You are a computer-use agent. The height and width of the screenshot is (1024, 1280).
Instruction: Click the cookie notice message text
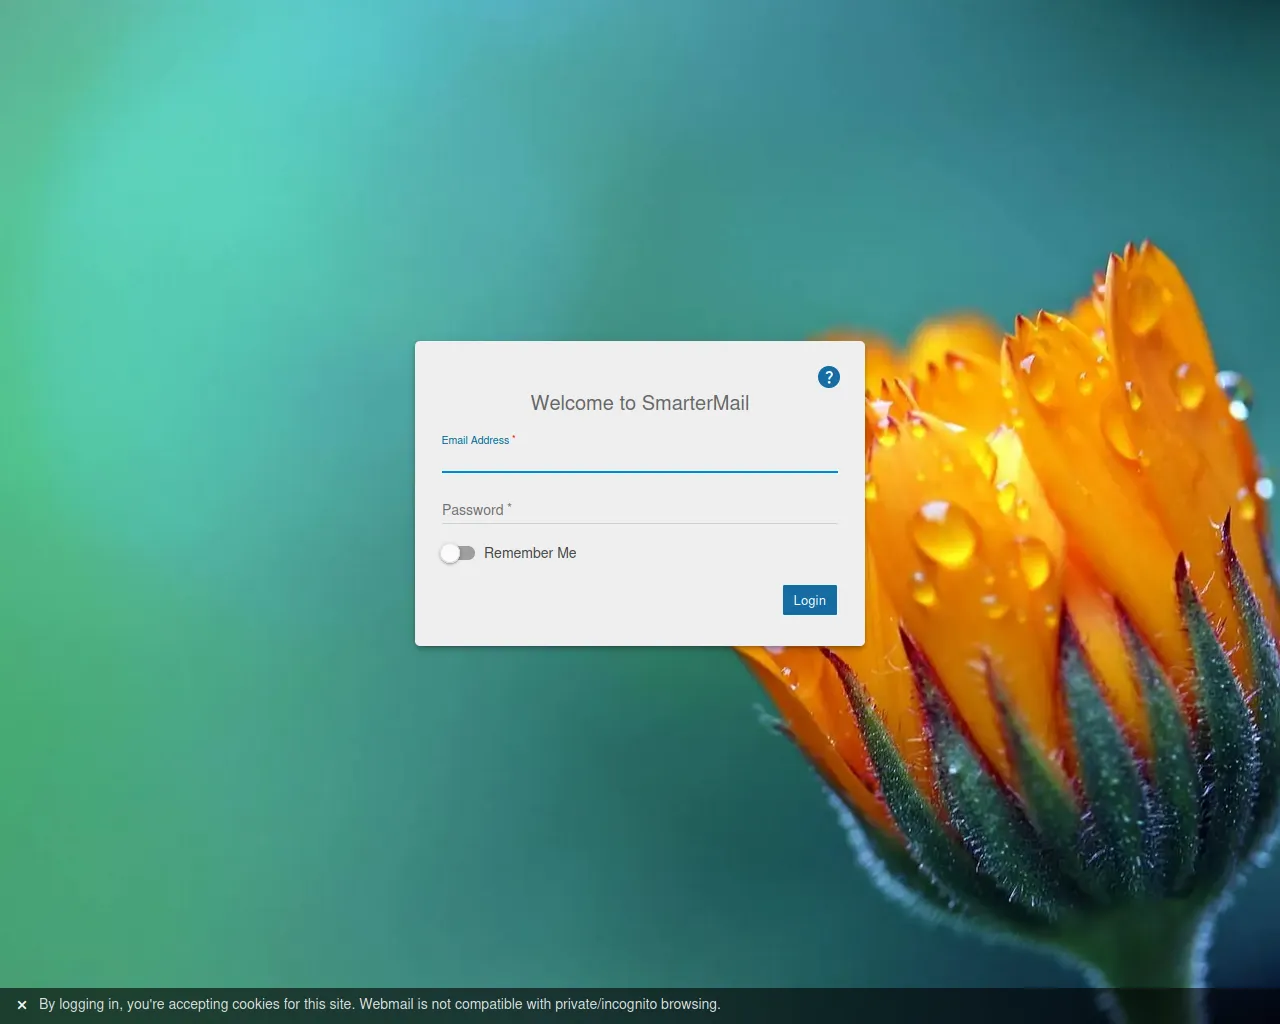(x=379, y=1004)
